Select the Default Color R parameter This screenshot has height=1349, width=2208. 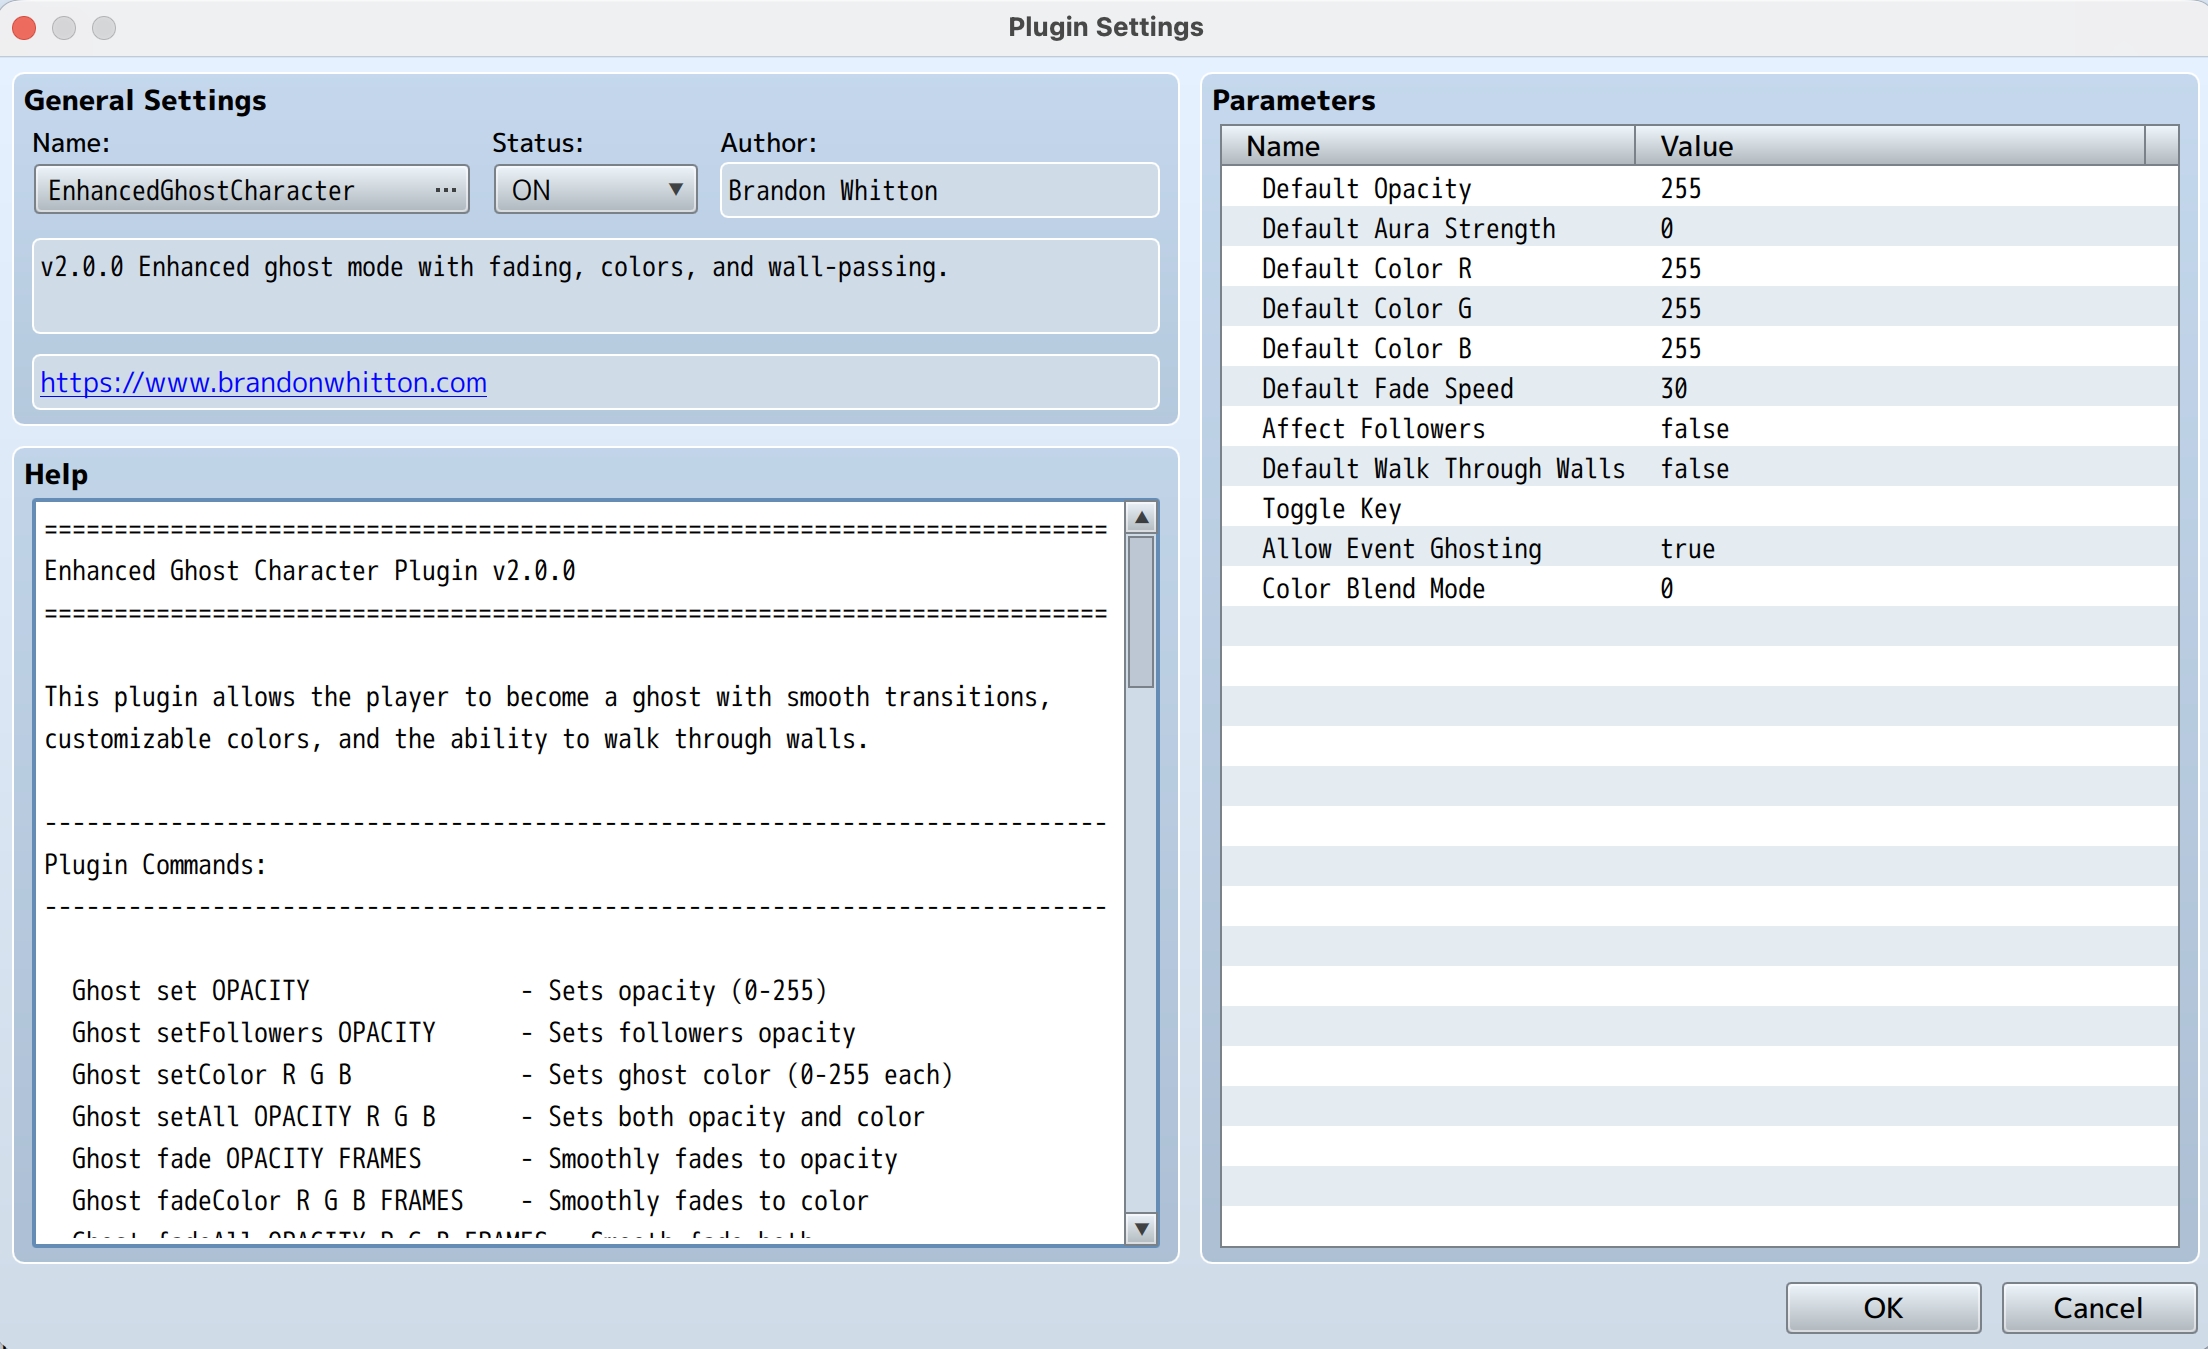pos(1699,268)
